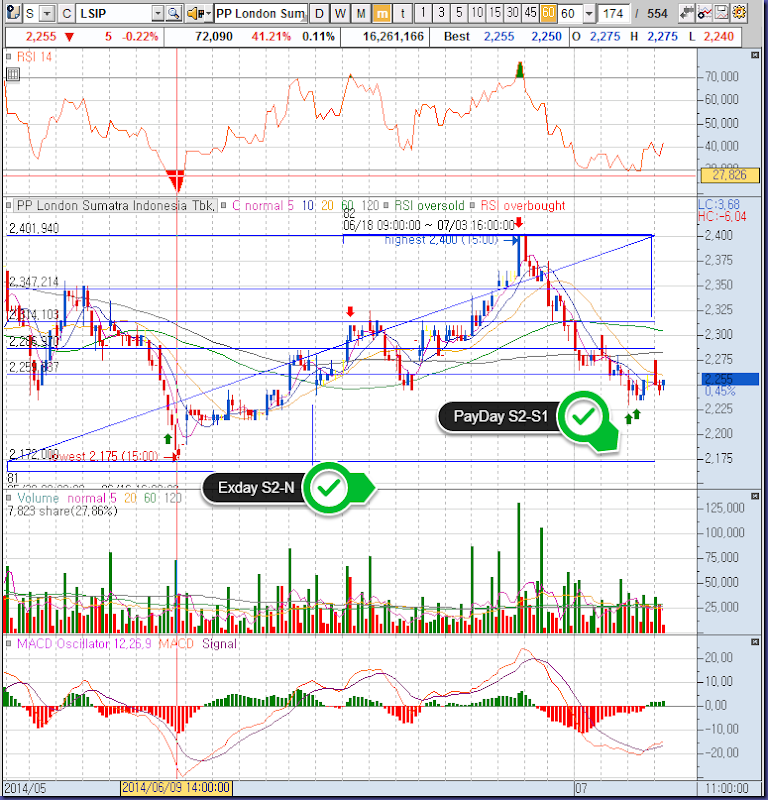Click the notepad memo icon at top left

14,13
